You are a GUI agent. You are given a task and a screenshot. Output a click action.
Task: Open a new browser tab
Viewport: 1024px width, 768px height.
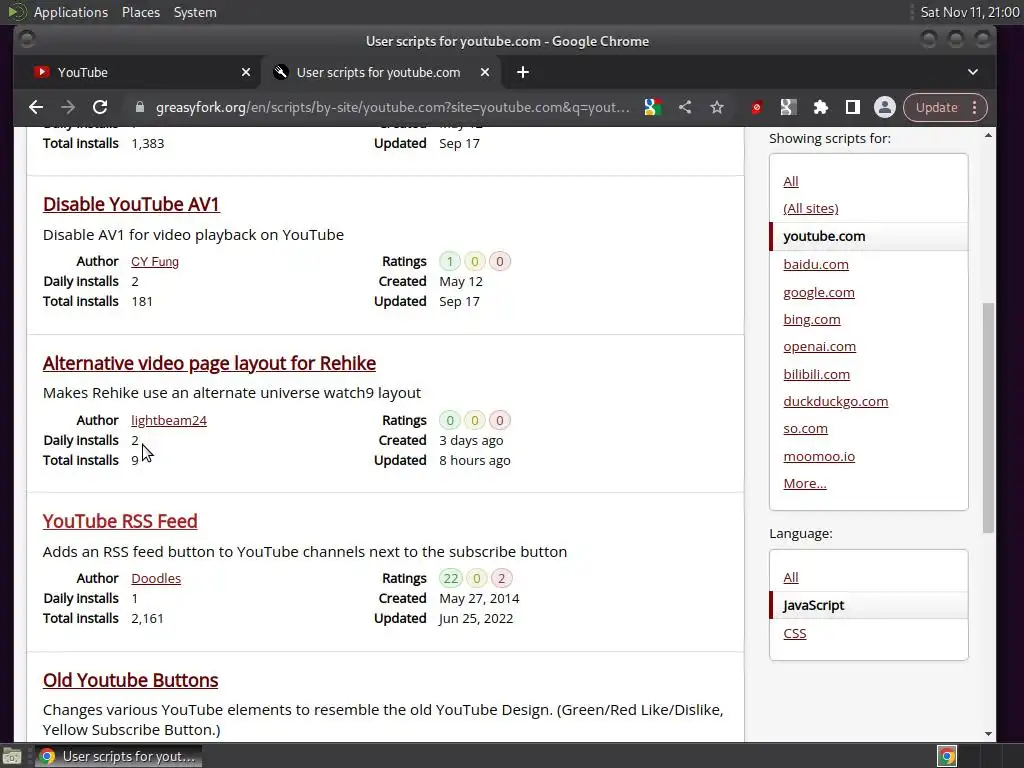pyautogui.click(x=522, y=72)
